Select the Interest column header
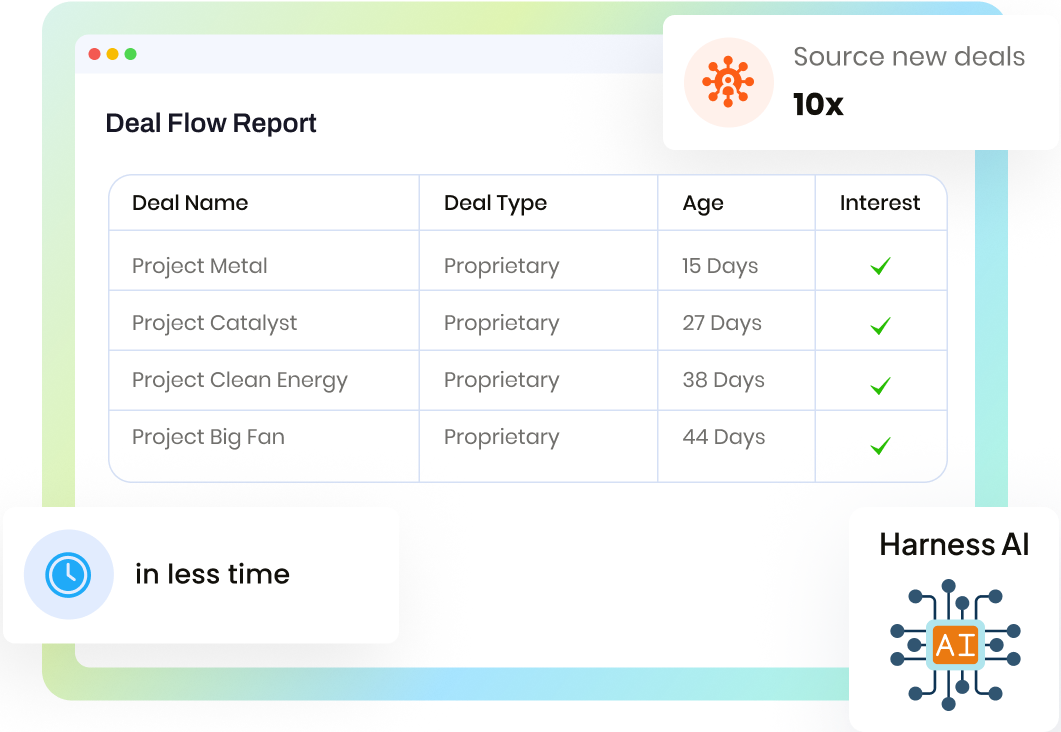The height and width of the screenshot is (732, 1061). coord(880,203)
